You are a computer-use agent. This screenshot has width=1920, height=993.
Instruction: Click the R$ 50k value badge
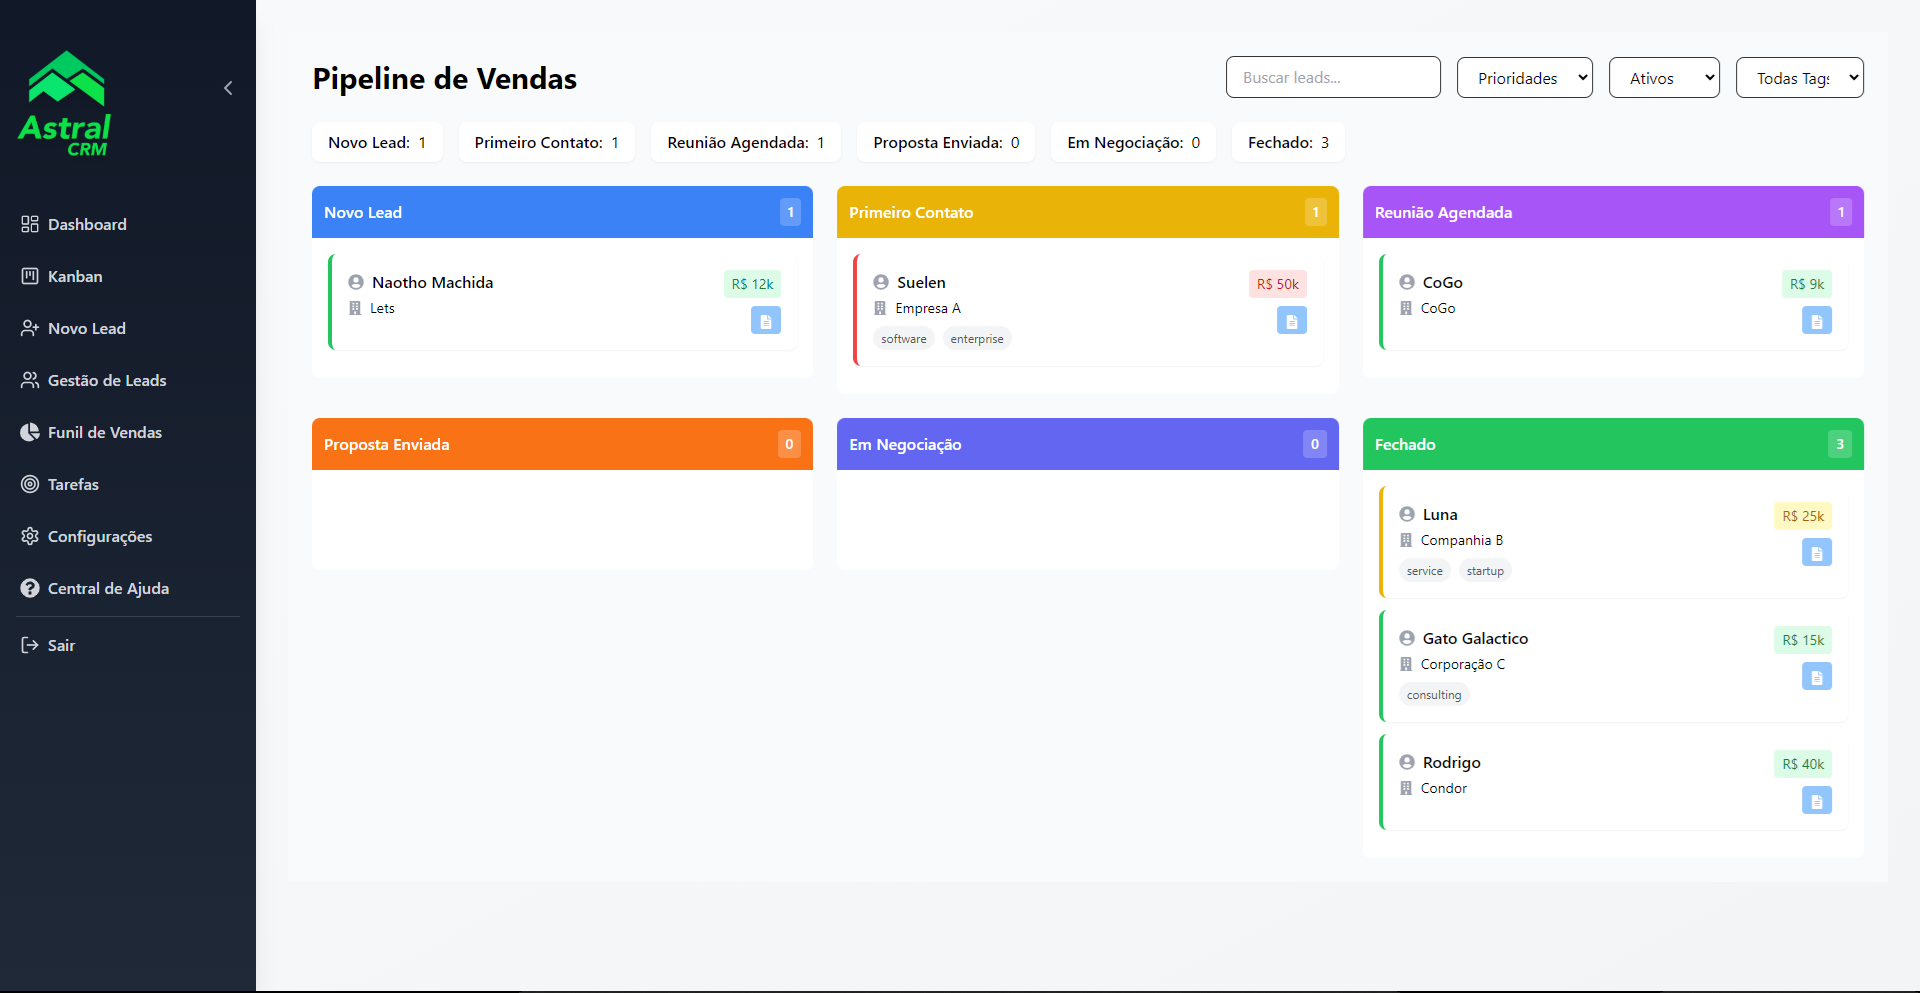coord(1277,284)
